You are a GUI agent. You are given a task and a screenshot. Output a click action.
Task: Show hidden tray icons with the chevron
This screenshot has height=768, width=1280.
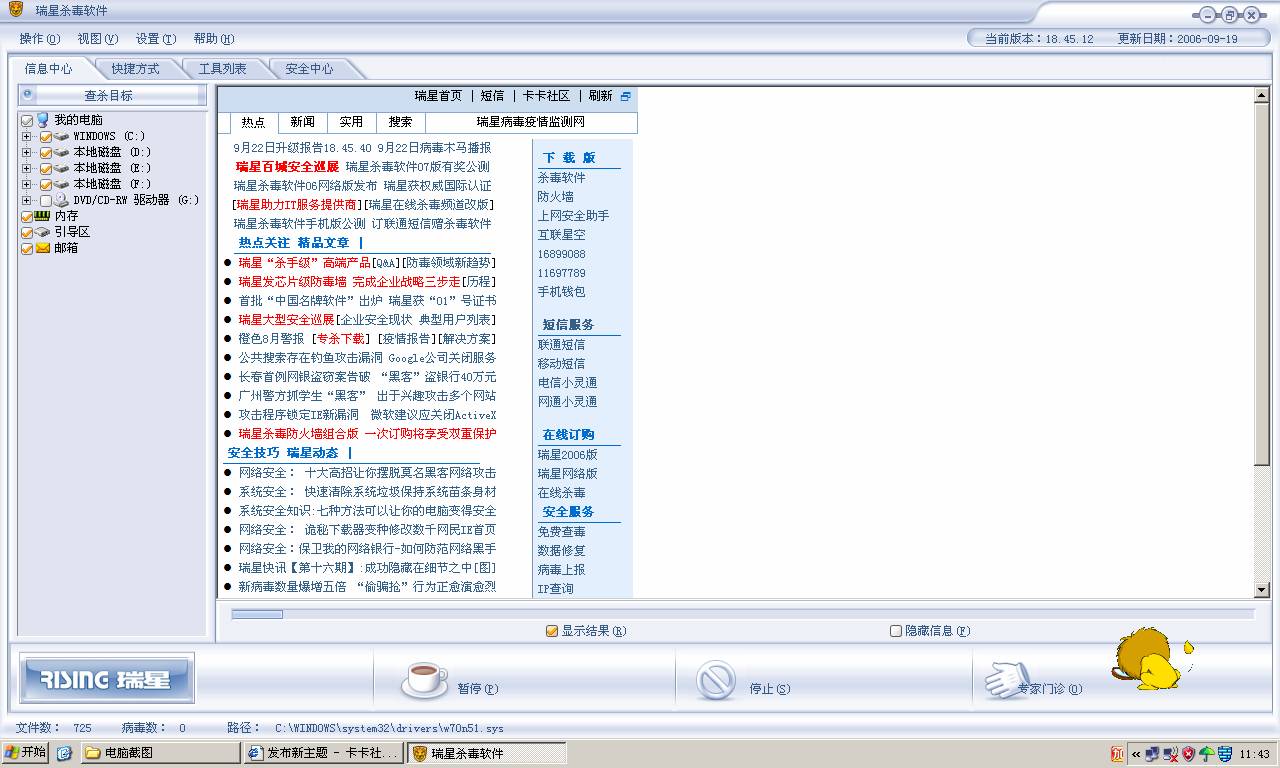(x=1136, y=754)
